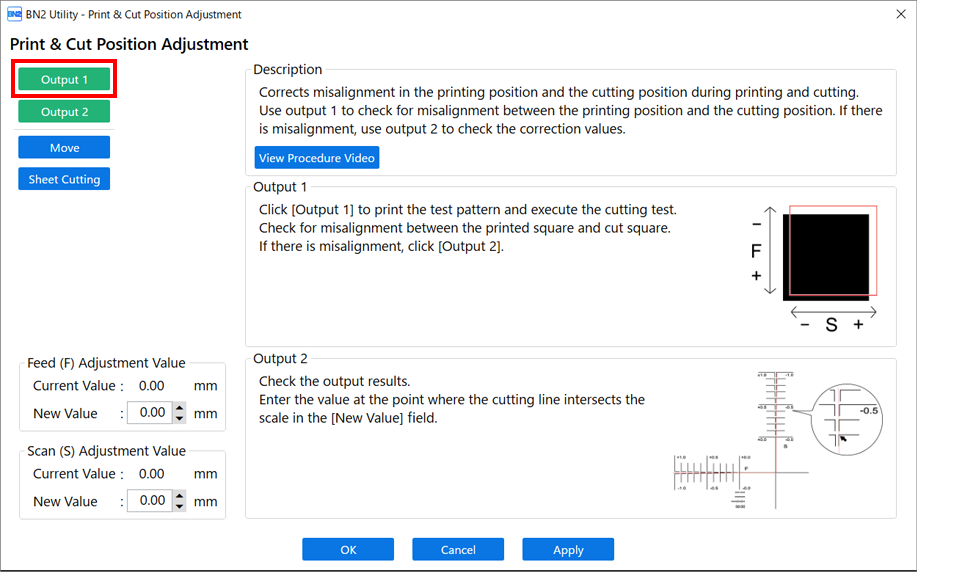Viewport: 957px width, 572px height.
Task: Click the Output 1 green button
Action: 64,79
